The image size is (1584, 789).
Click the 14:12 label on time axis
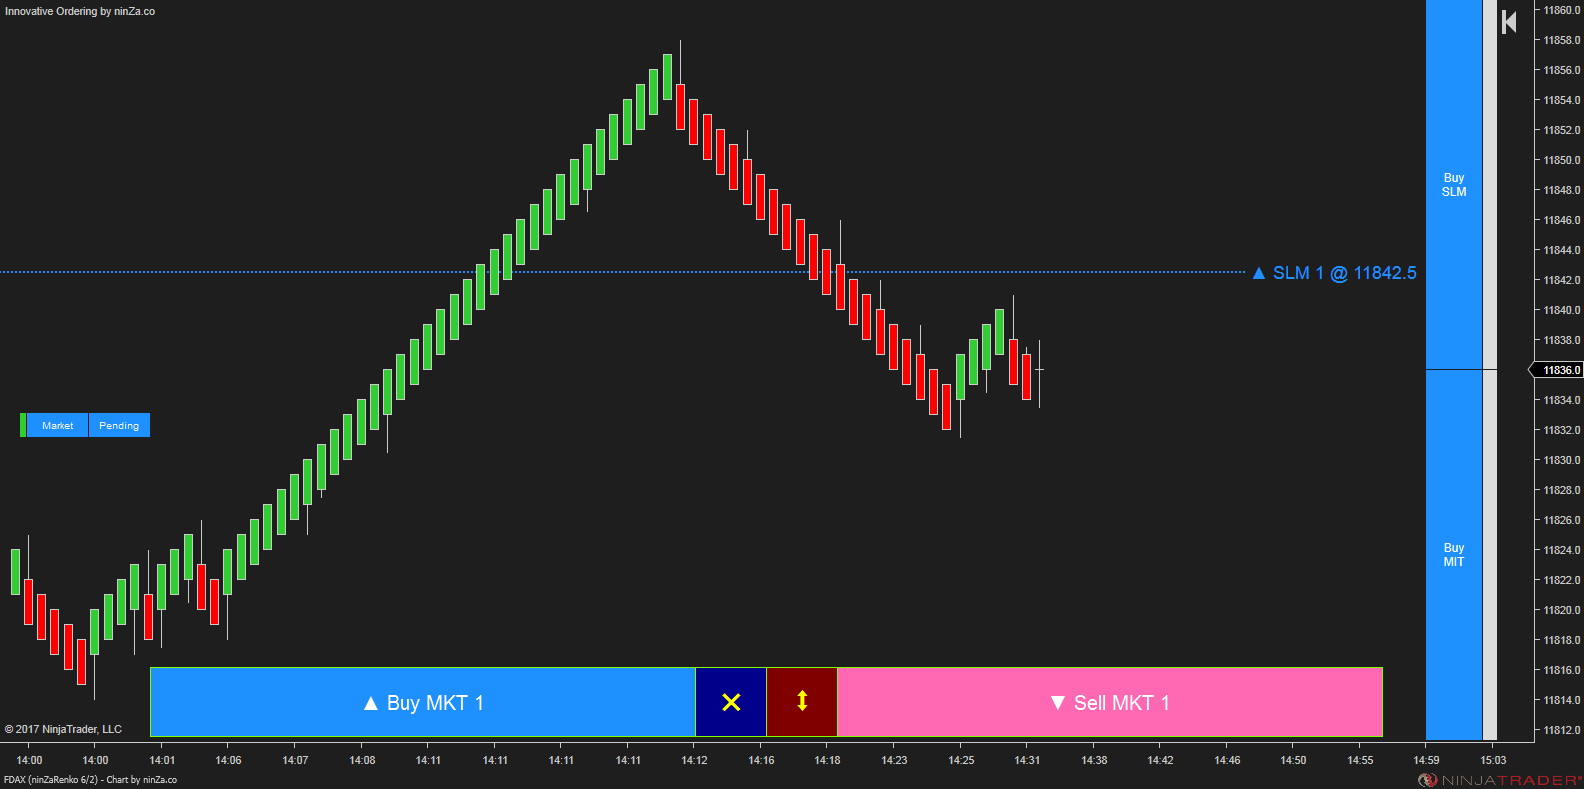coord(694,760)
